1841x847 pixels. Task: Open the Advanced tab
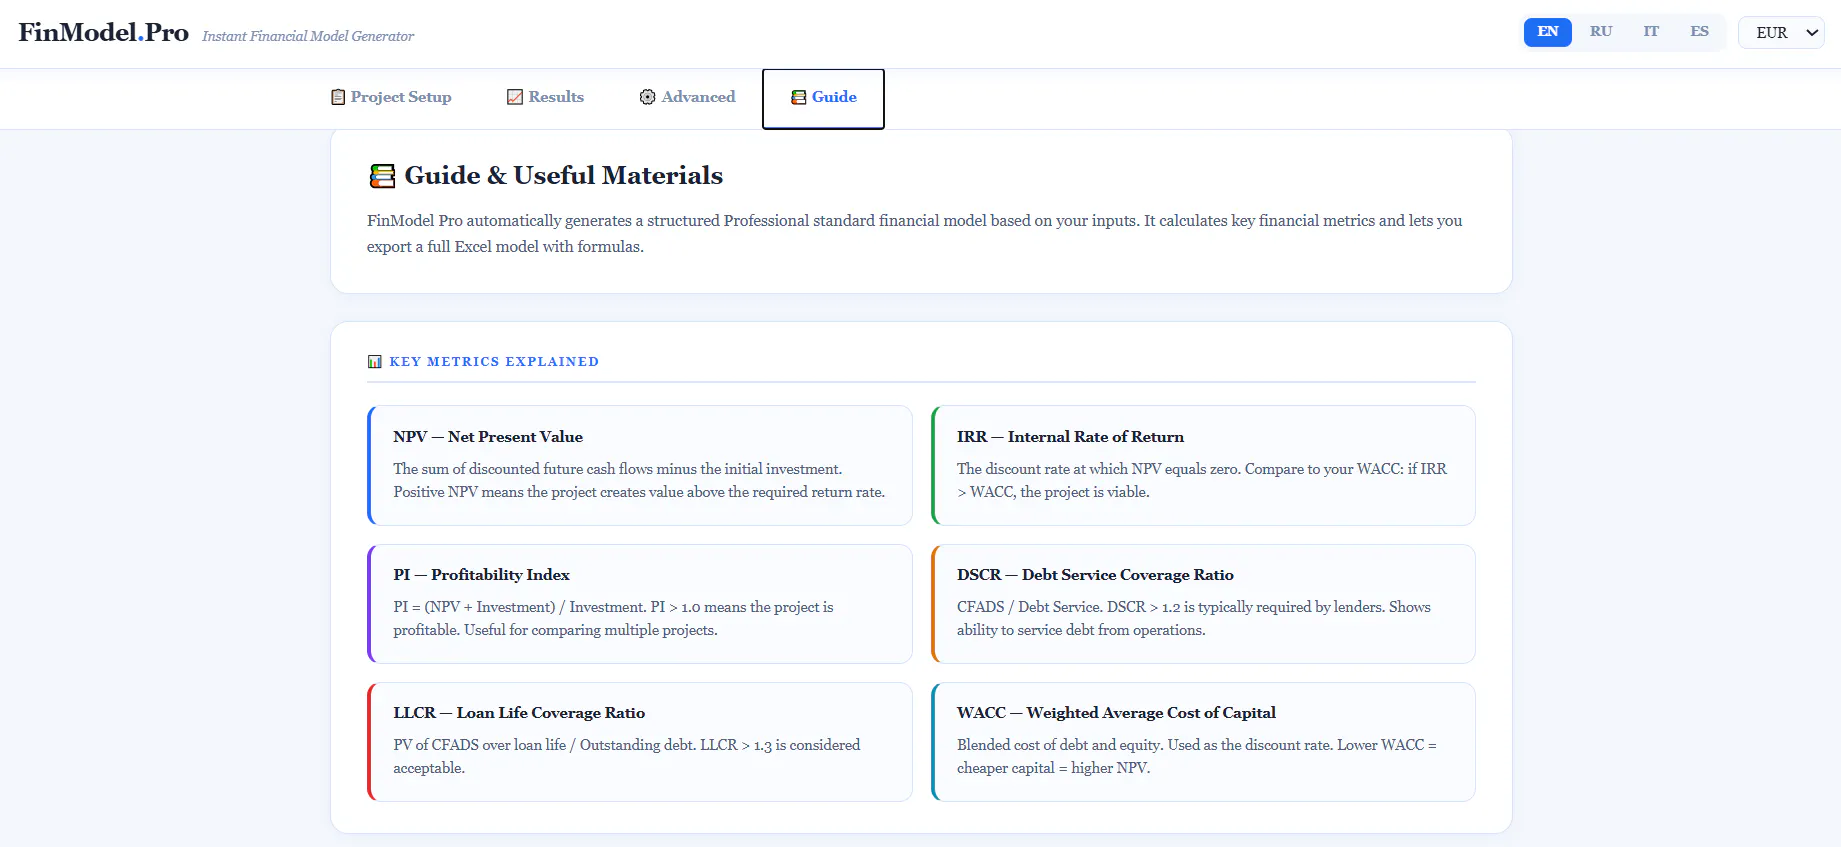click(687, 98)
